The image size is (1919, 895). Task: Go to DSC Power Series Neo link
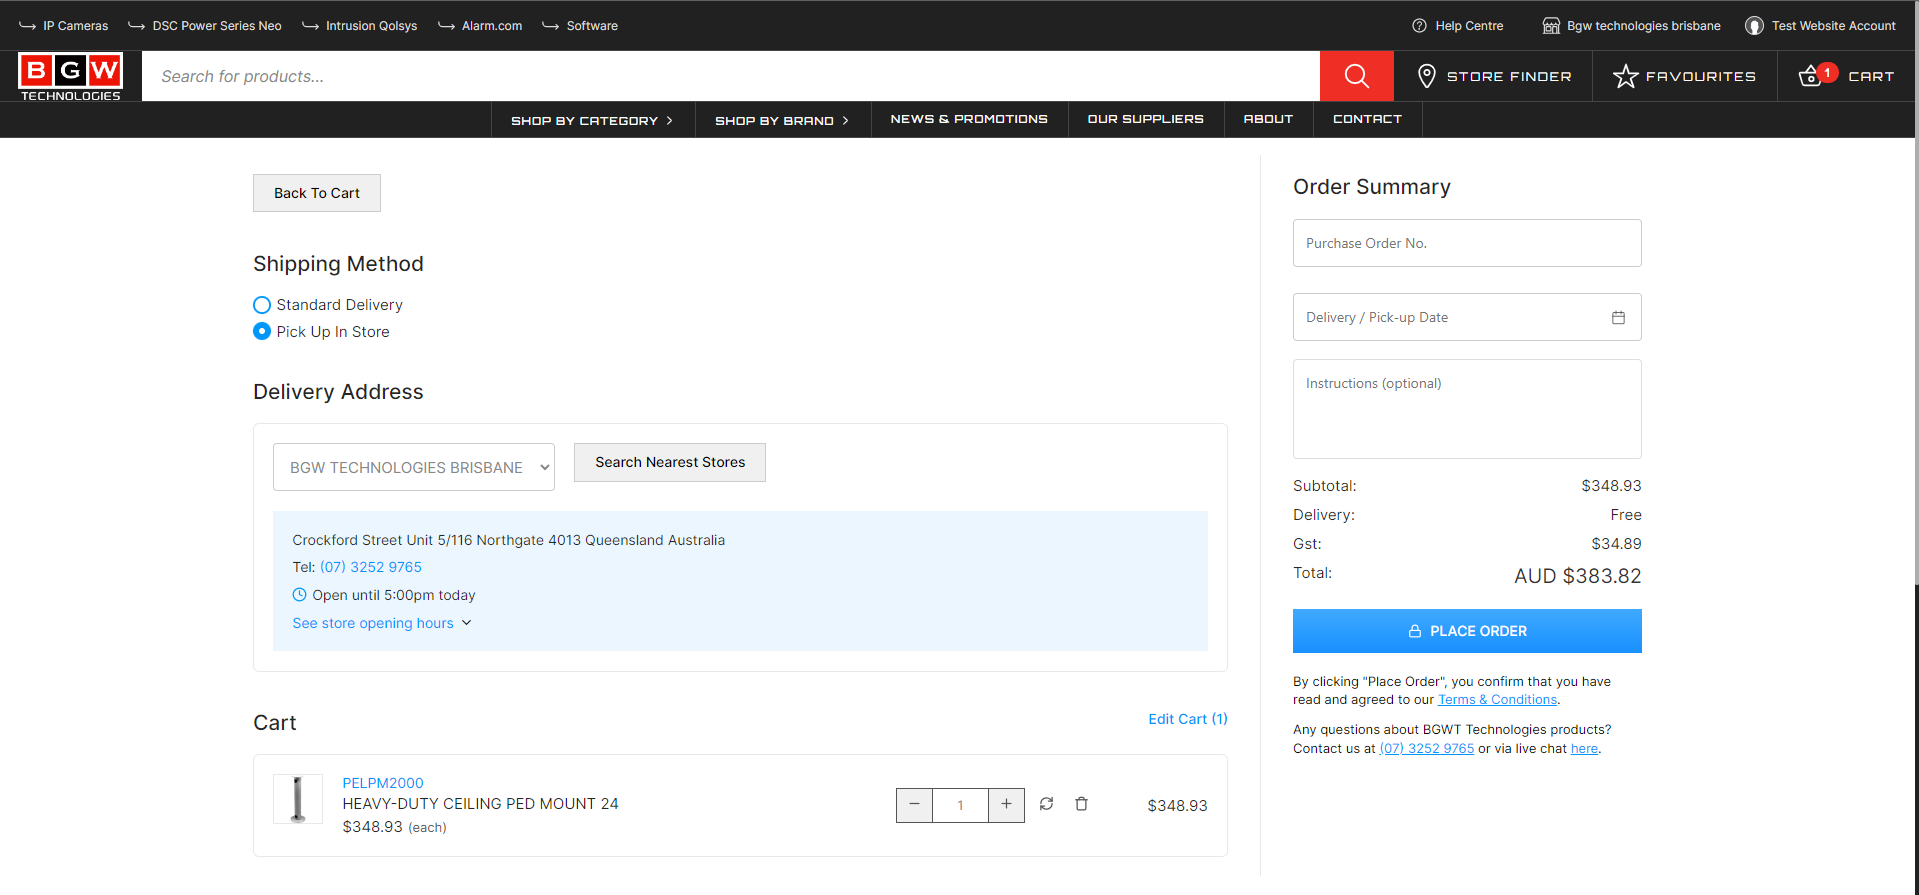[205, 26]
